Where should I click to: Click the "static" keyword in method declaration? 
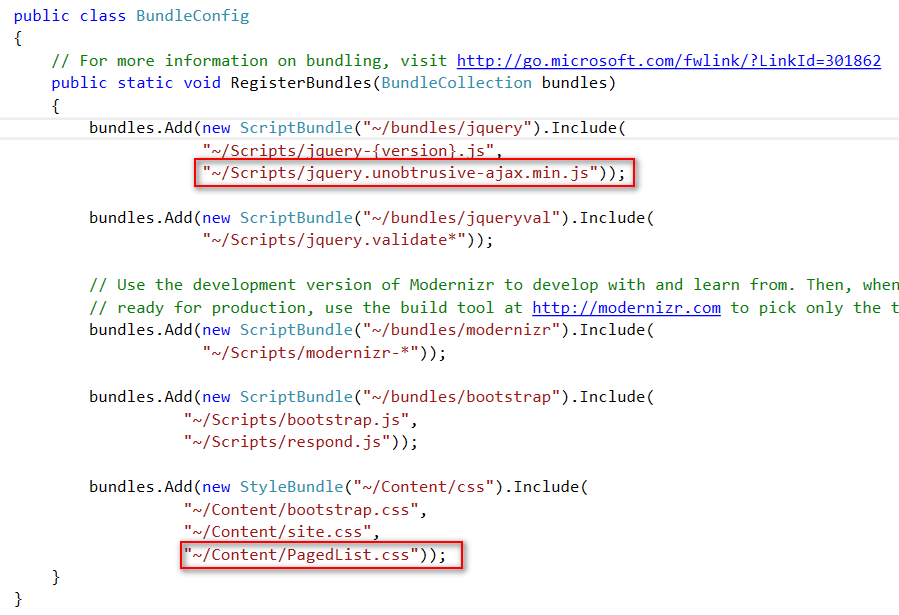pyautogui.click(x=145, y=83)
